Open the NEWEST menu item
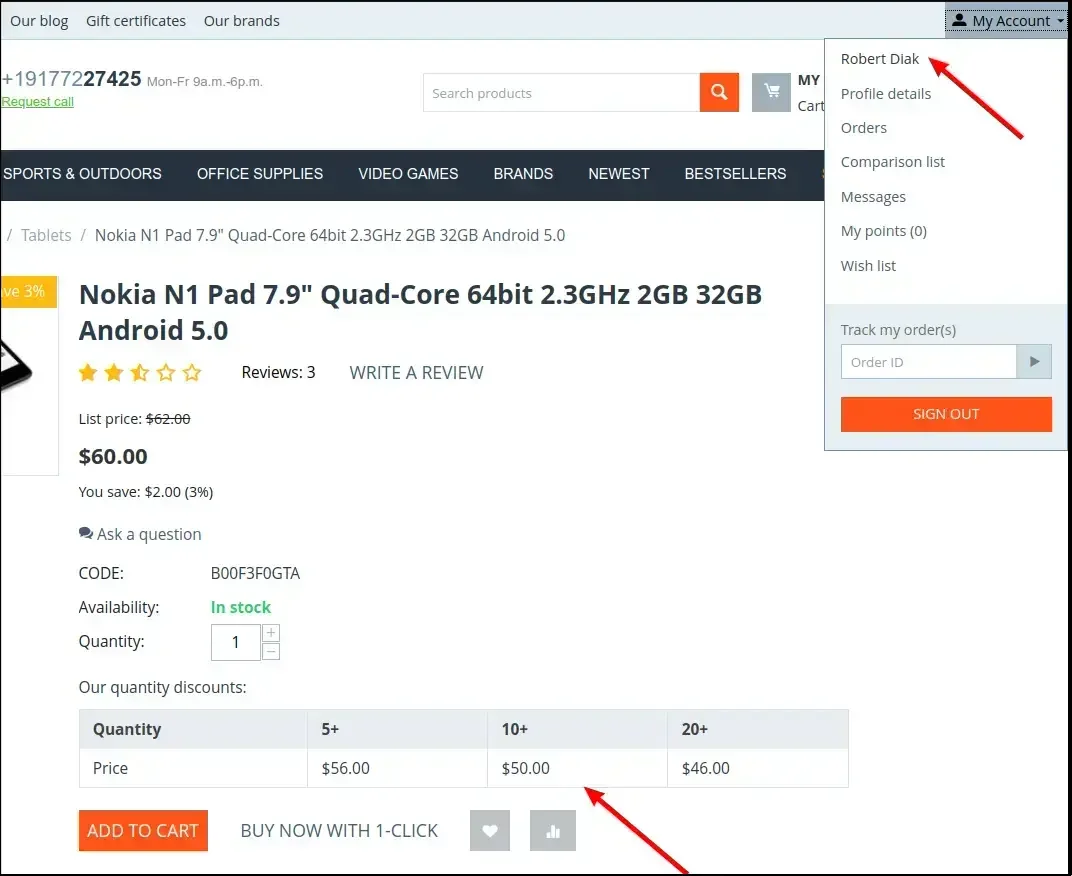The height and width of the screenshot is (876, 1072). [619, 174]
